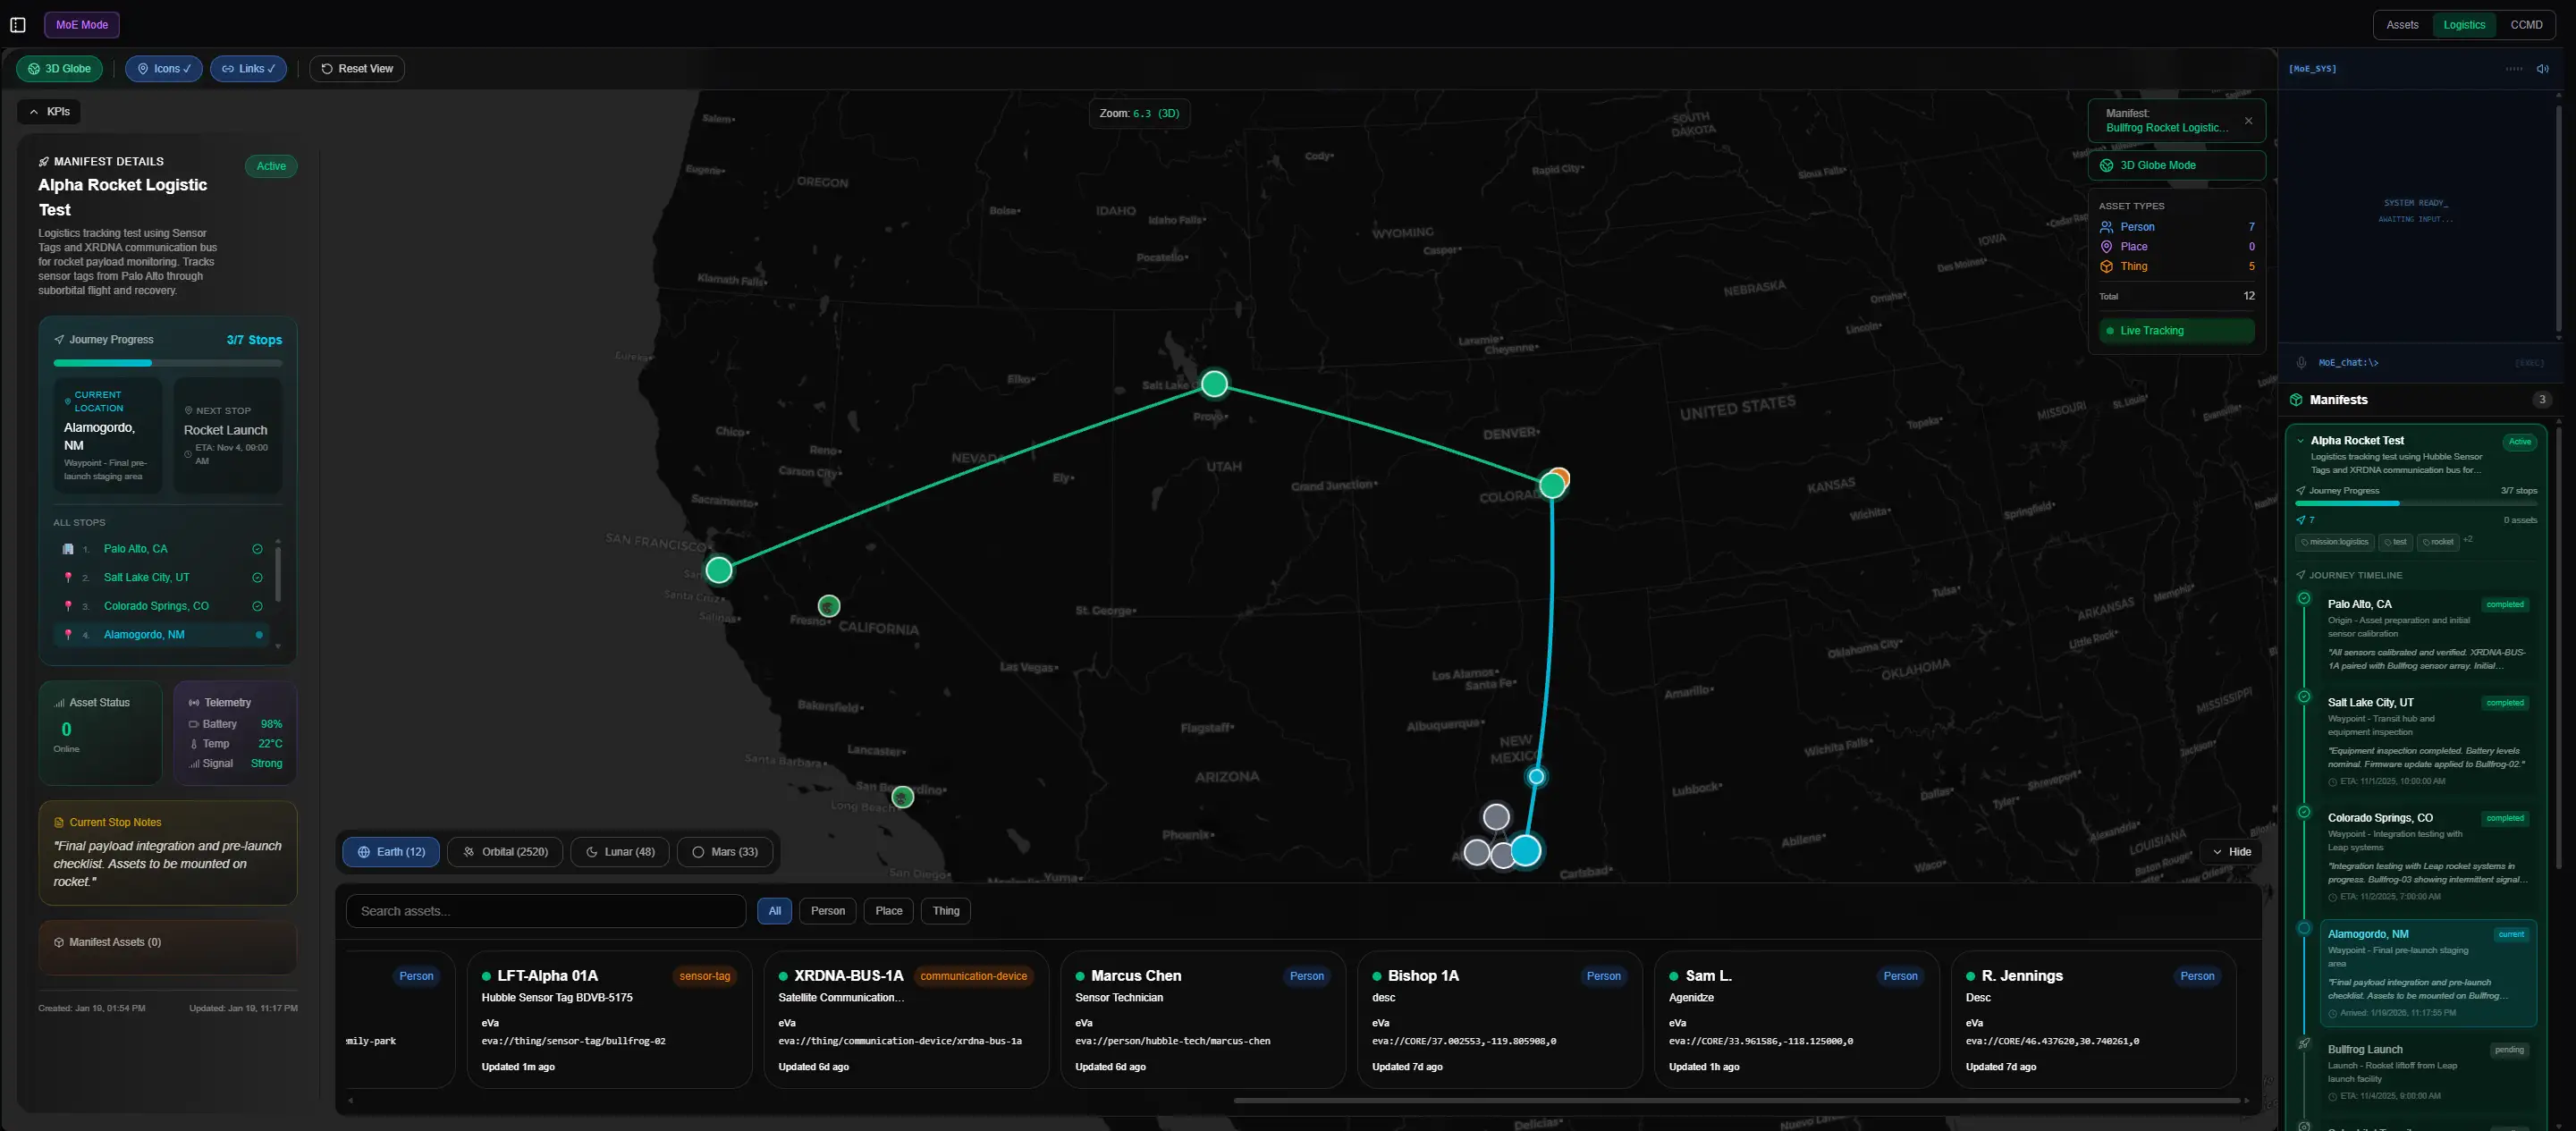Viewport: 2576px width, 1131px height.
Task: Hide the asset carousel panel
Action: 2231,851
